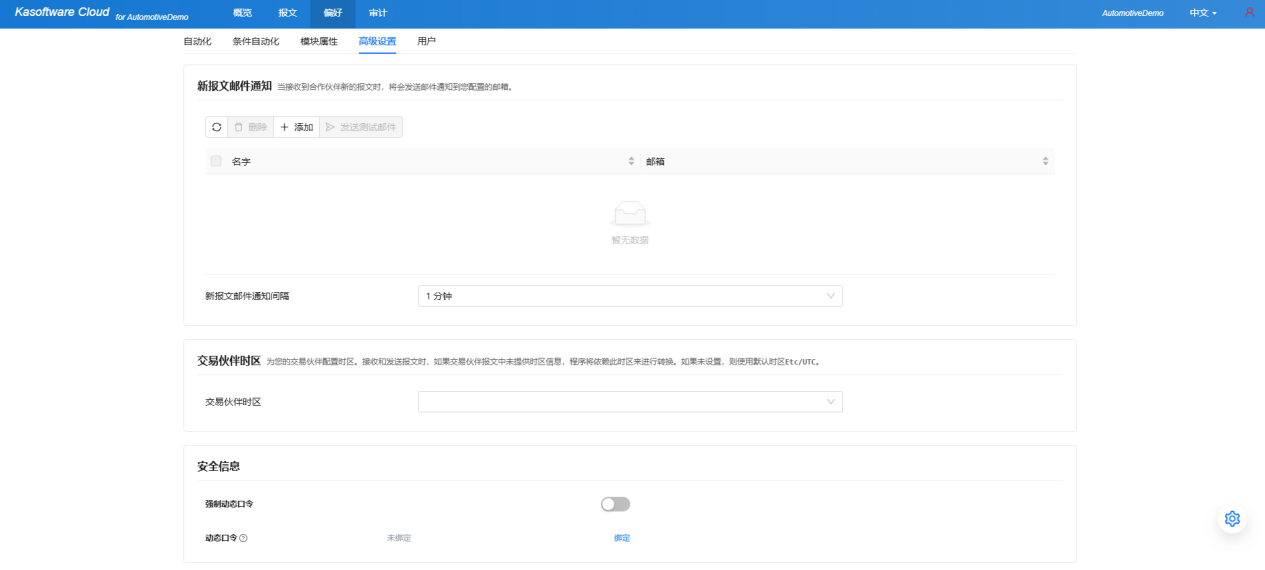This screenshot has height=570, width=1265.
Task: Open the 中文 language dropdown
Action: click(1202, 13)
